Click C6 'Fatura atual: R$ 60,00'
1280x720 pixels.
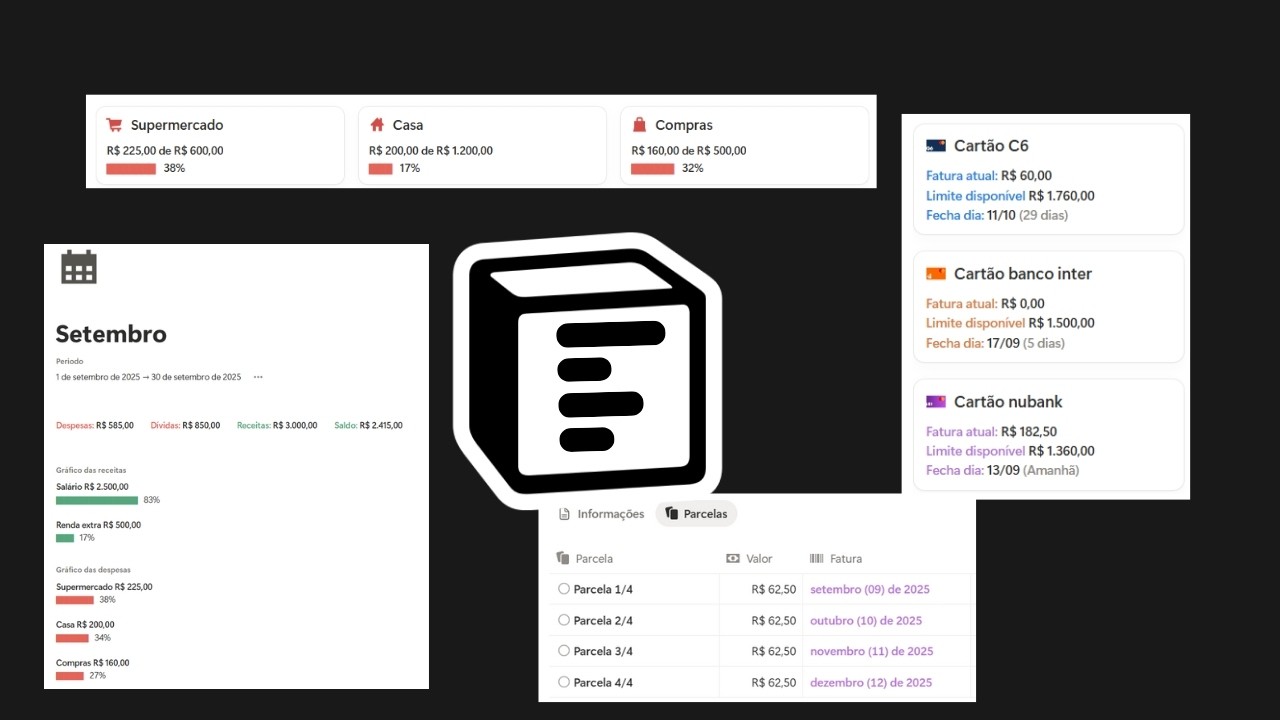click(x=989, y=176)
